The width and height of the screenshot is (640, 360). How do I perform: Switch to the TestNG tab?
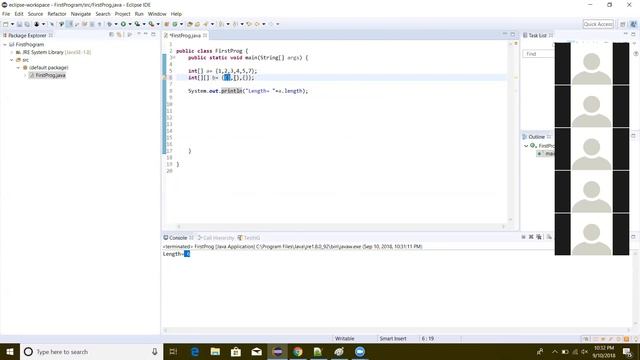point(249,238)
